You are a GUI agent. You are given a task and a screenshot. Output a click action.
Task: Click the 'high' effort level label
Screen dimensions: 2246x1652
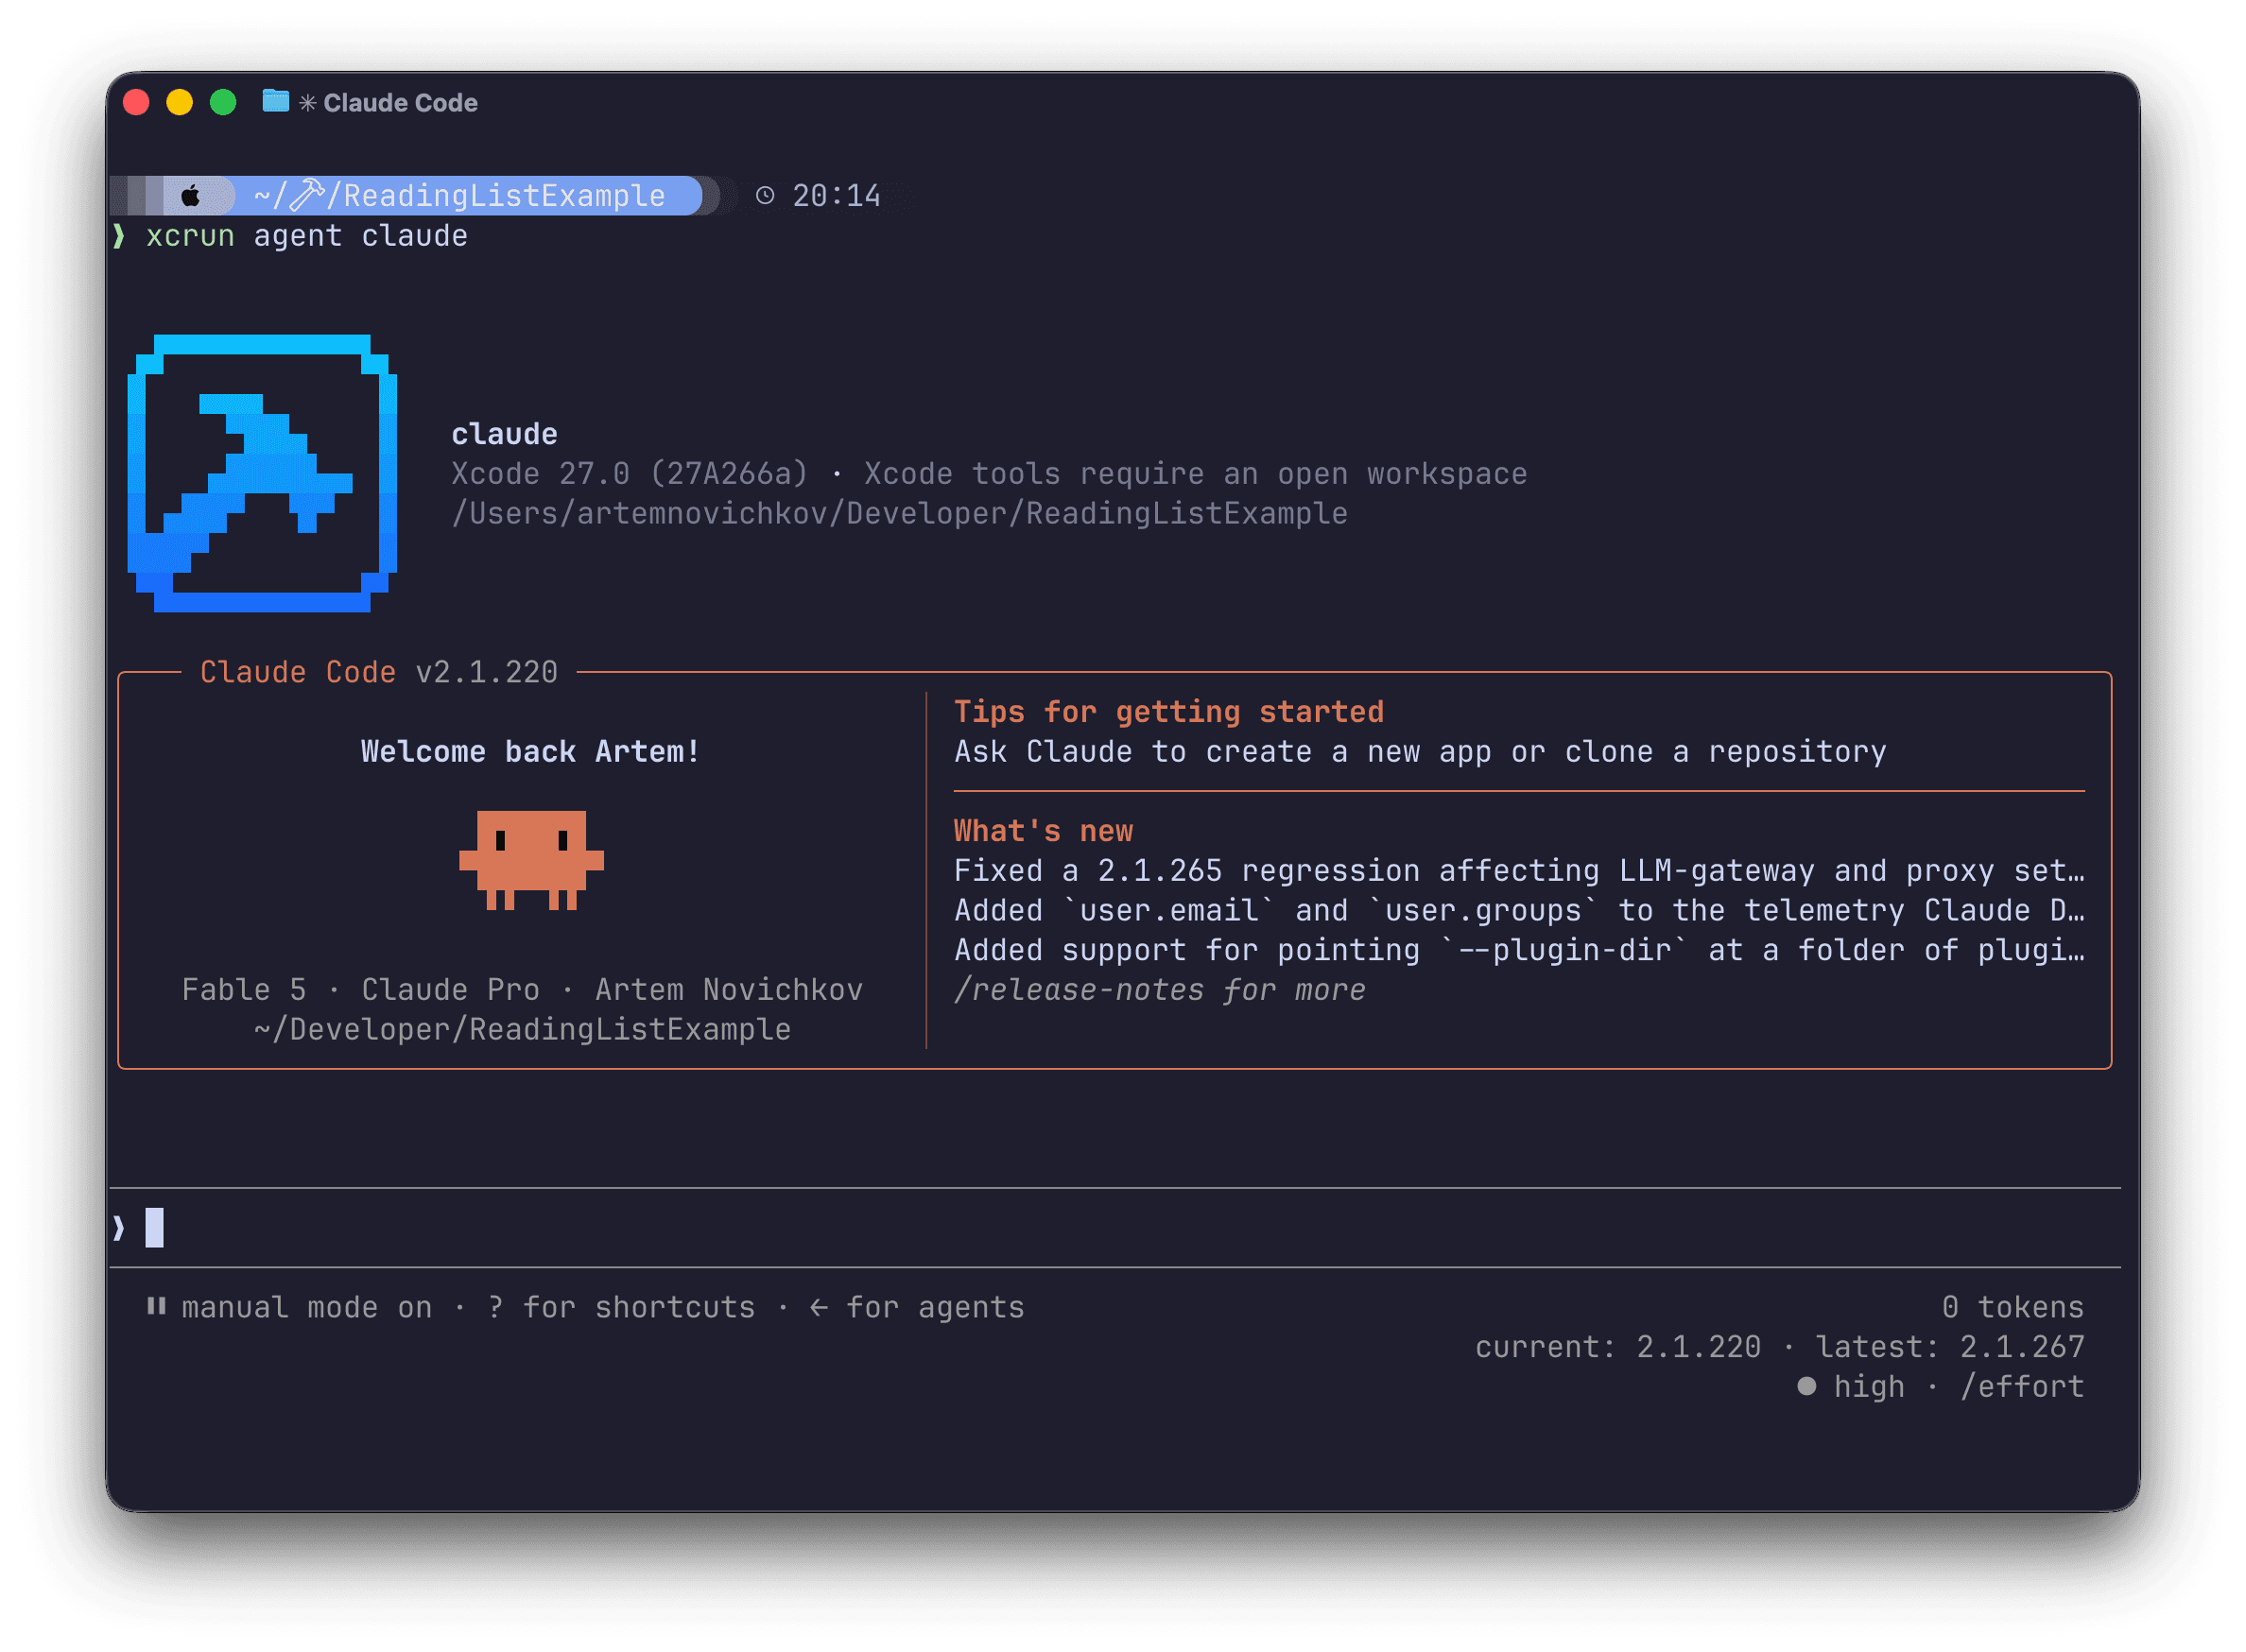tap(1869, 1386)
